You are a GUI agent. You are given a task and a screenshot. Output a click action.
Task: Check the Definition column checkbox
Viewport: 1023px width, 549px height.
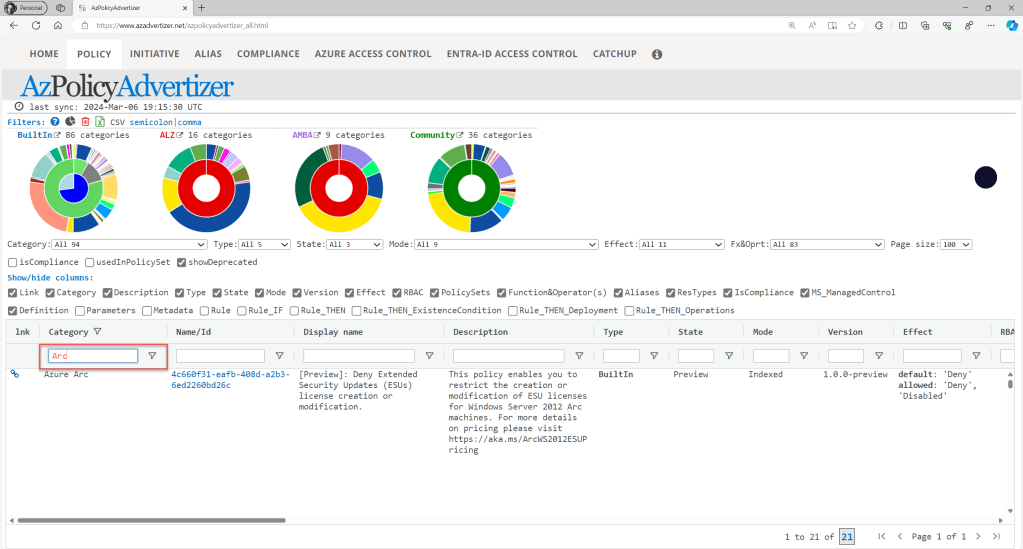pyautogui.click(x=13, y=310)
